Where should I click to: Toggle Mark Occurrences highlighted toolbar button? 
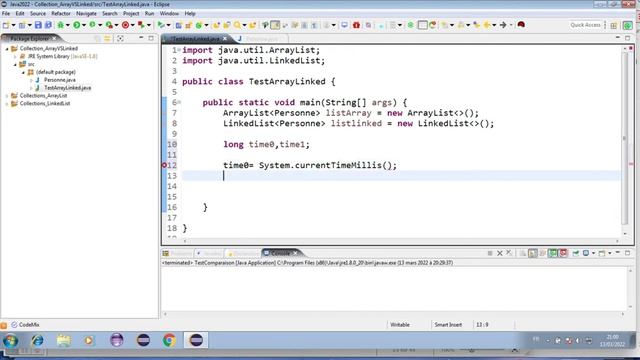(x=275, y=25)
